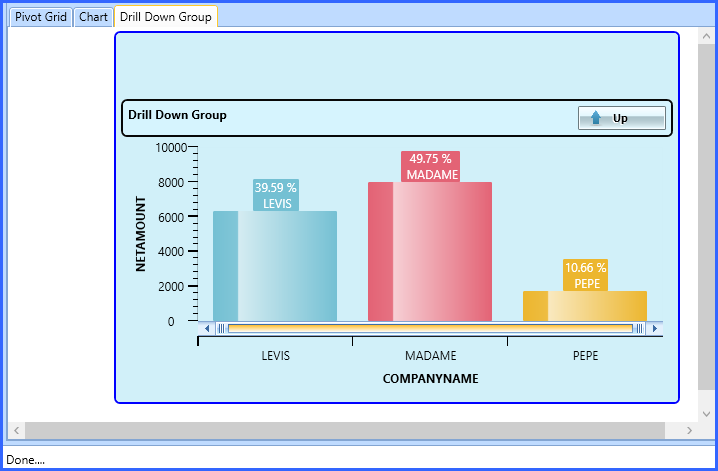Click the blue up-arrow icon on the Up button
This screenshot has width=718, height=471.
[x=595, y=118]
